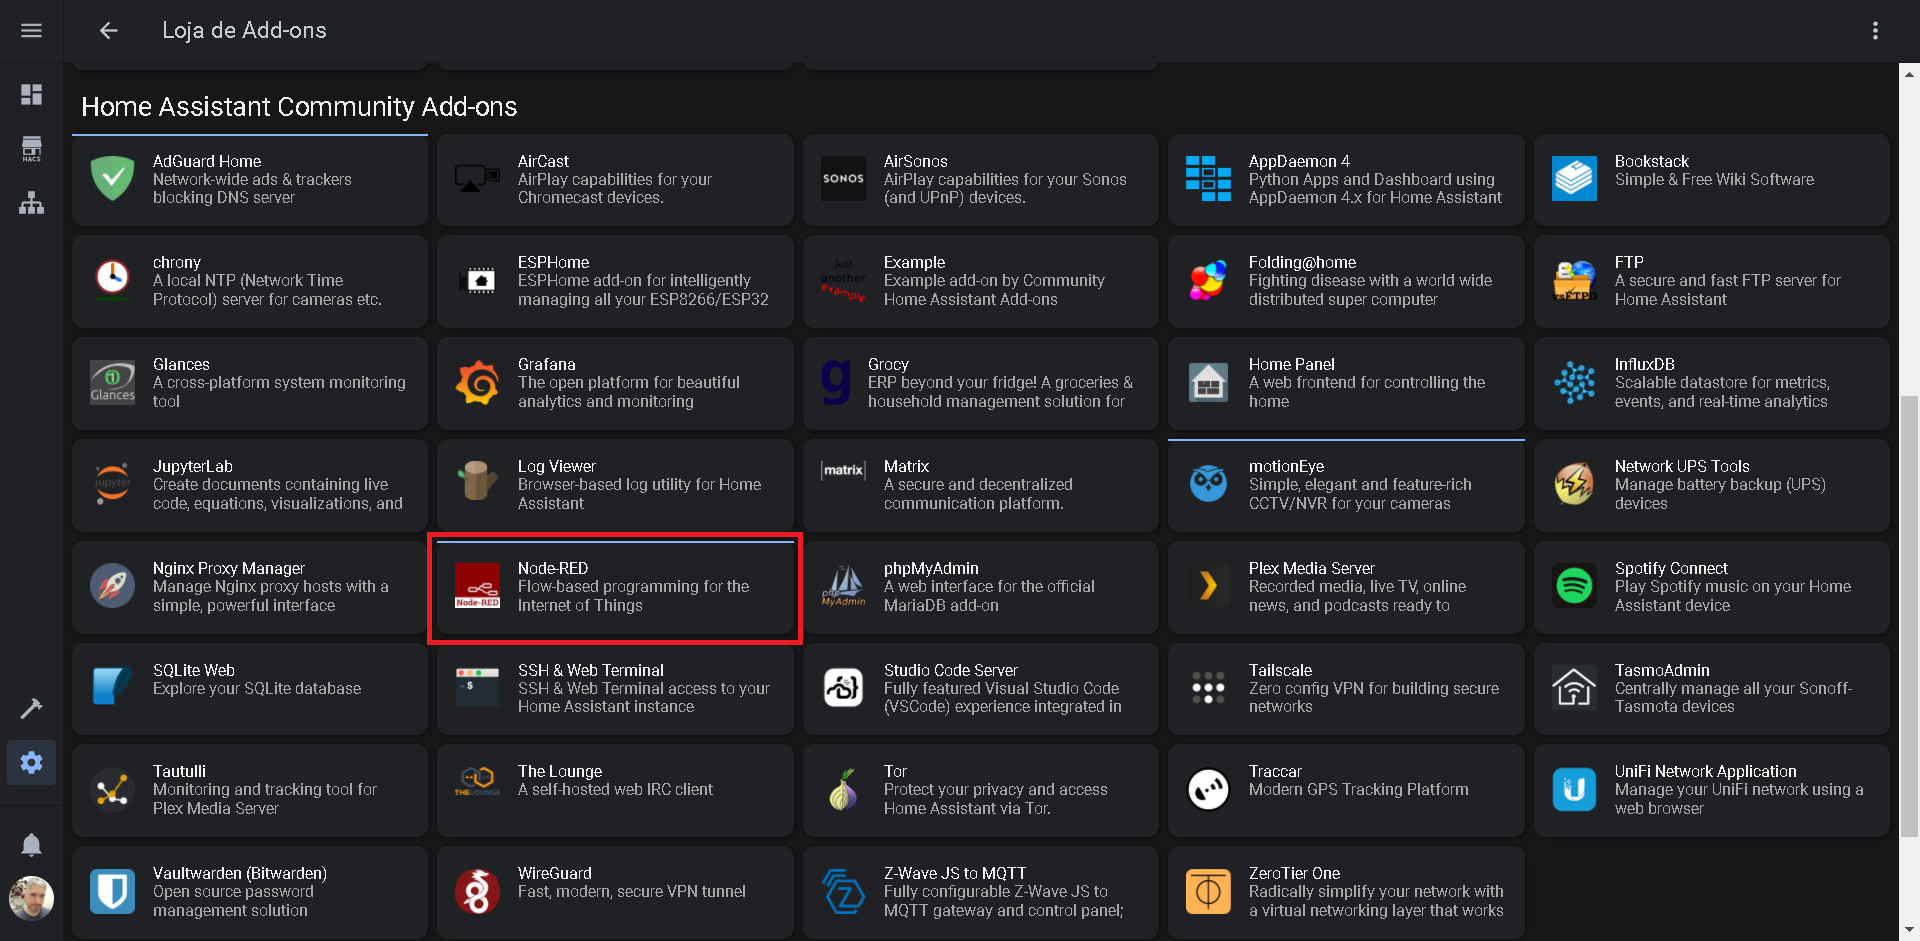1920x941 pixels.
Task: Open the Glances add-on card
Action: 250,383
